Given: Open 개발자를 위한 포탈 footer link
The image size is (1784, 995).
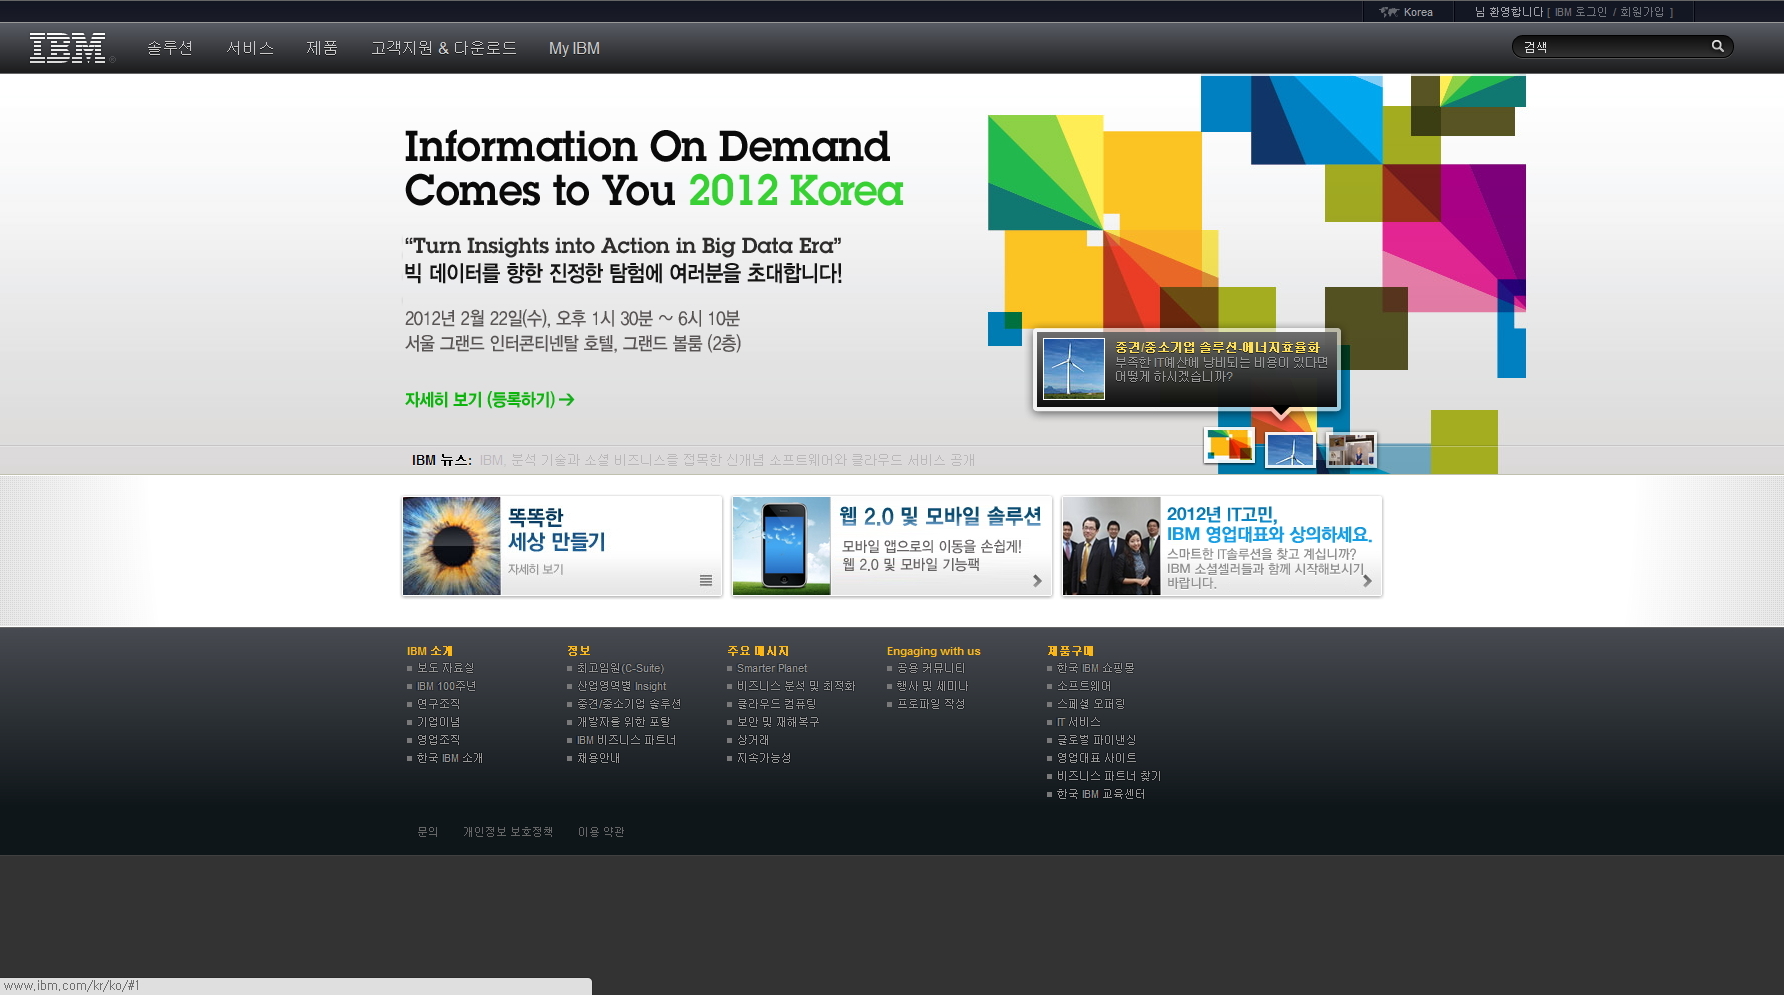Looking at the screenshot, I should click(624, 722).
